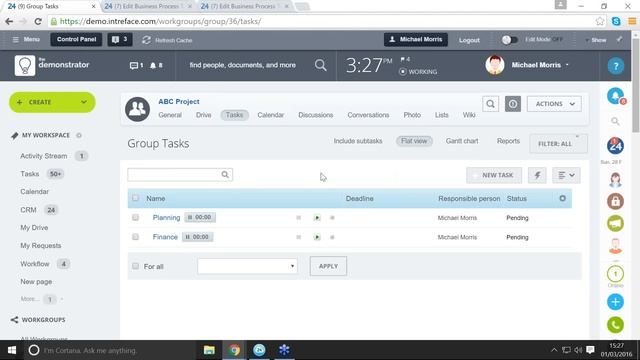Click the dark square icon beside ACTIONS
This screenshot has width=640, height=360.
coord(513,104)
